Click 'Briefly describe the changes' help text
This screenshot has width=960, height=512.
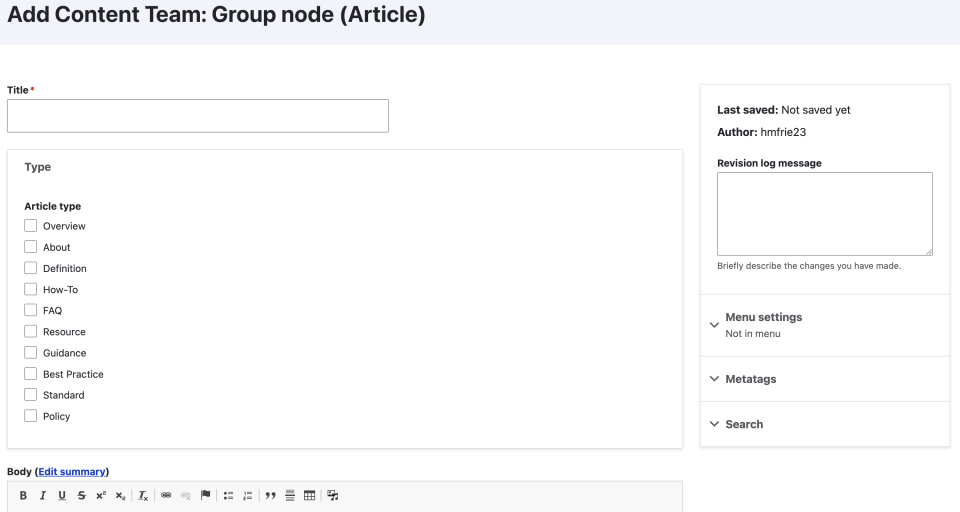(x=809, y=266)
